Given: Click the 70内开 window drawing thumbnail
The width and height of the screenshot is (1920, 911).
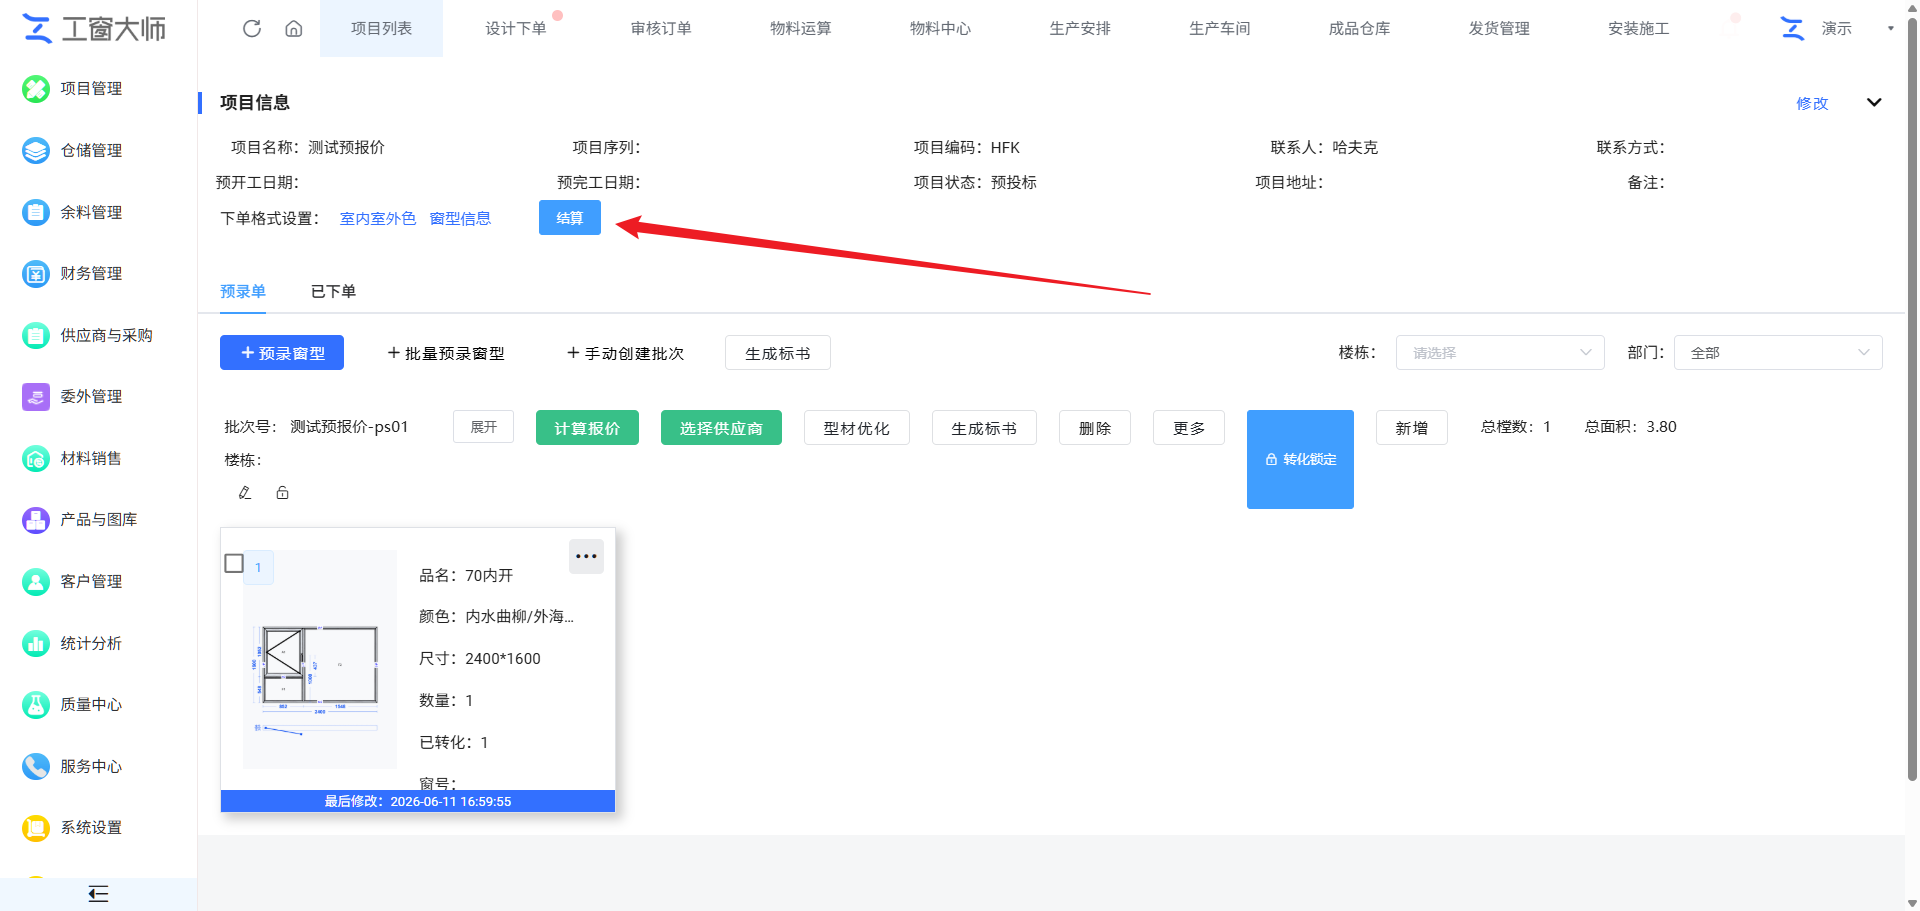Looking at the screenshot, I should pyautogui.click(x=320, y=660).
